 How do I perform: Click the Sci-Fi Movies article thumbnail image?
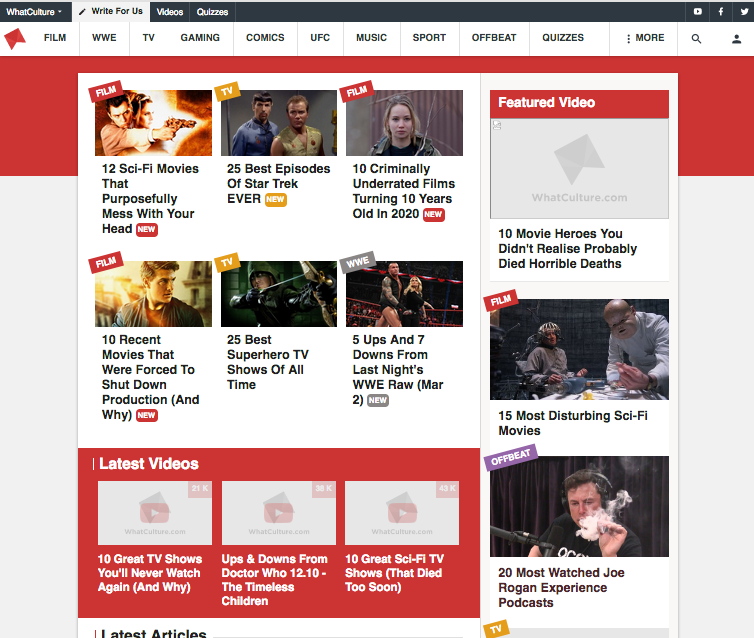[153, 123]
